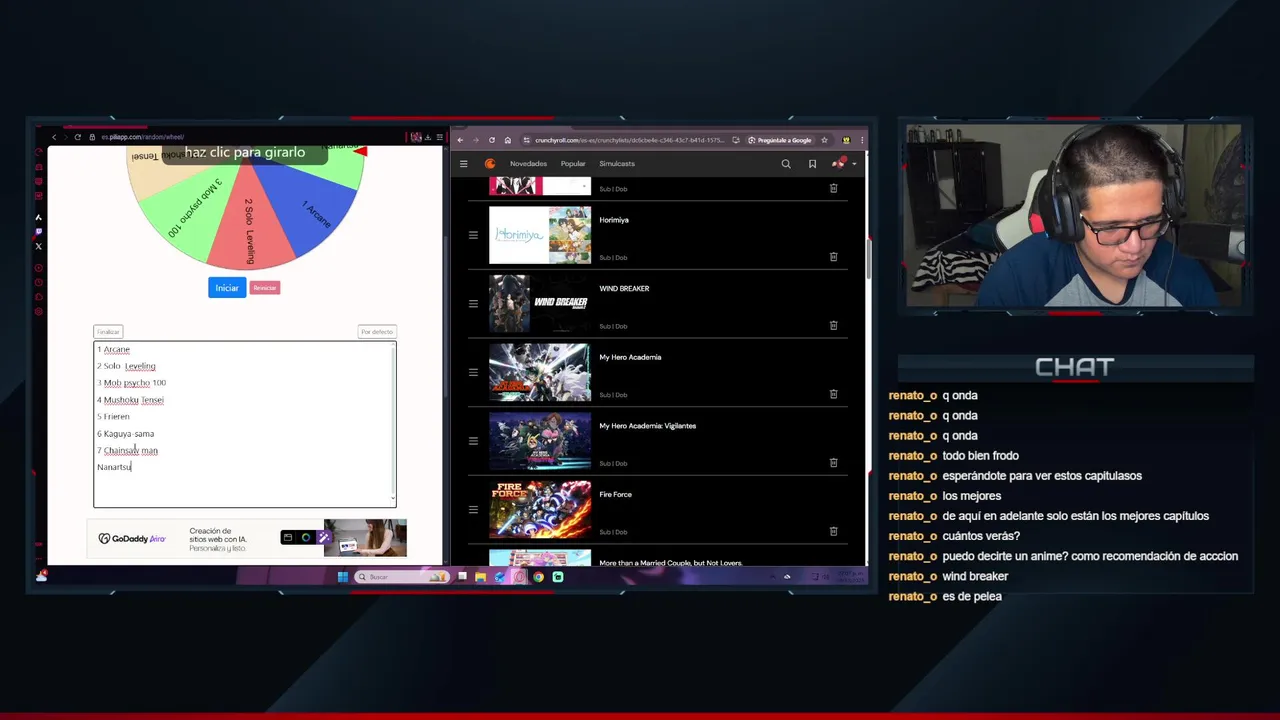Viewport: 1280px width, 720px height.
Task: Click the piliapp address bar
Action: coord(142,137)
